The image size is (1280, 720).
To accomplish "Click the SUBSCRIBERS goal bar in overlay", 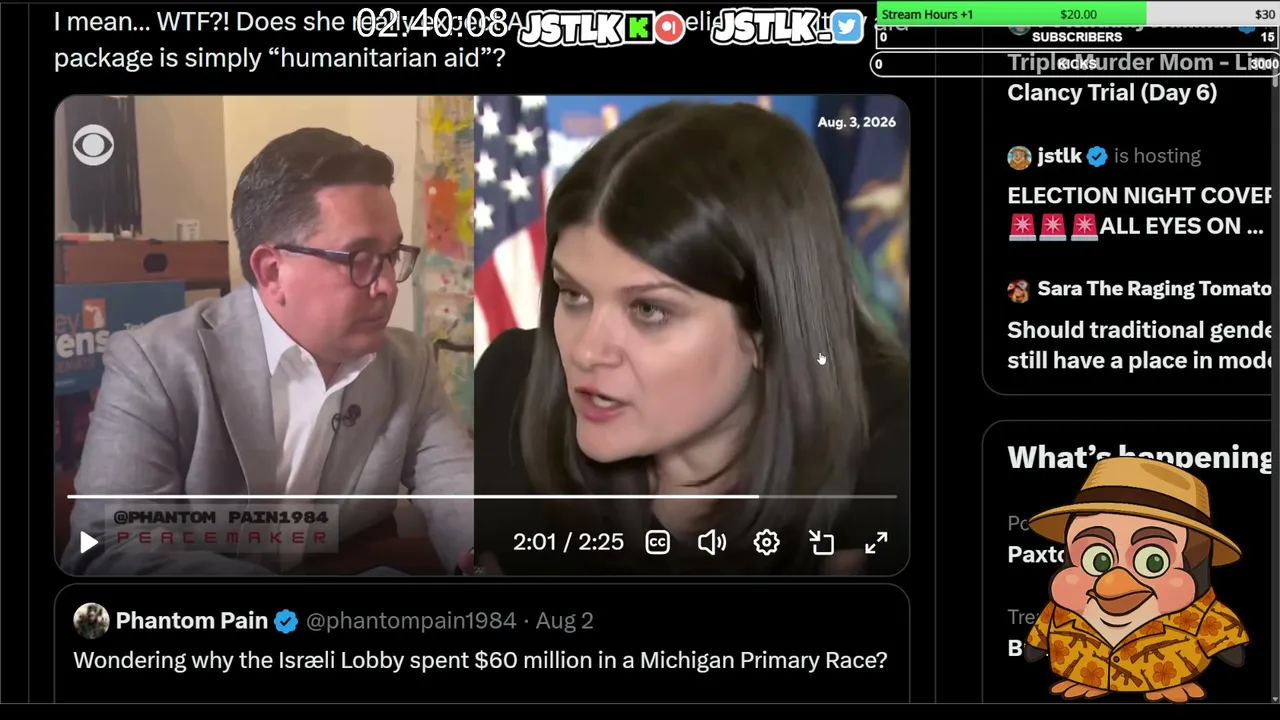I will point(1077,37).
